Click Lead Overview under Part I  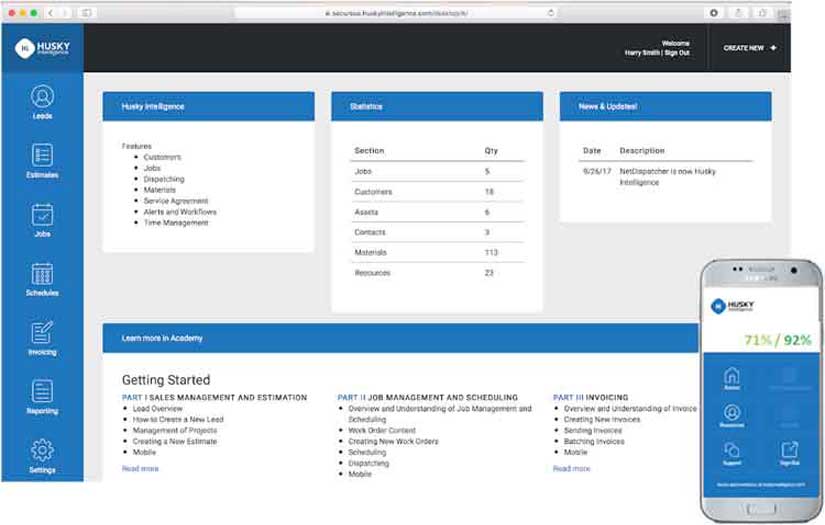click(157, 408)
